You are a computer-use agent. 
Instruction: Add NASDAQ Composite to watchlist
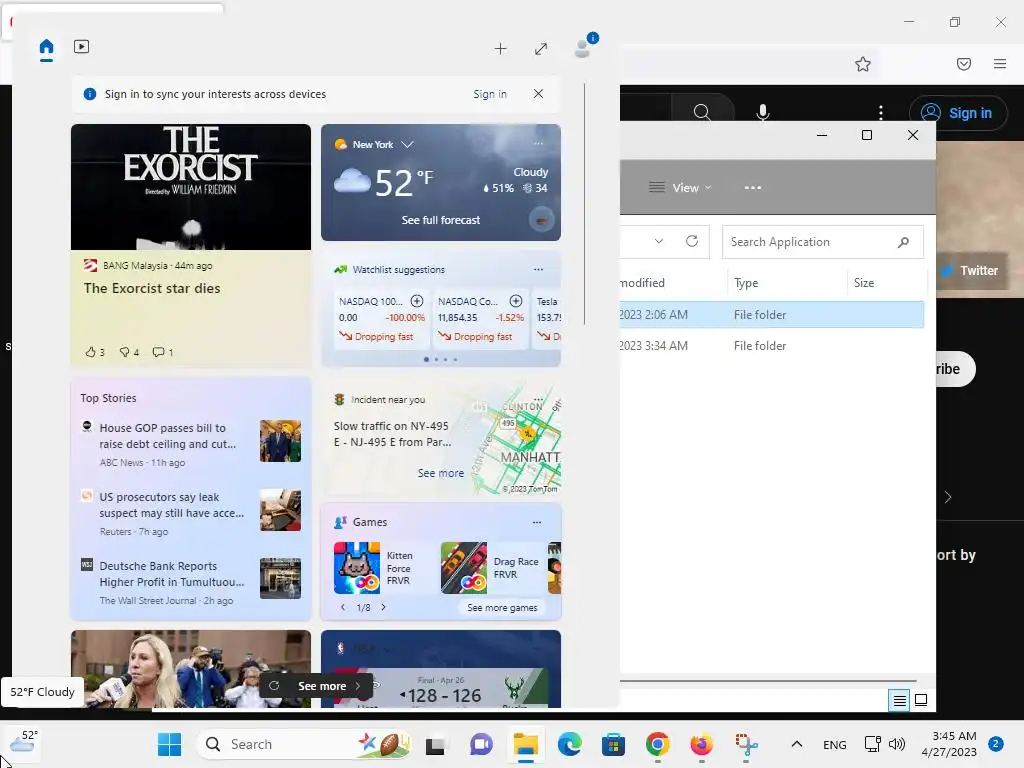pos(516,301)
